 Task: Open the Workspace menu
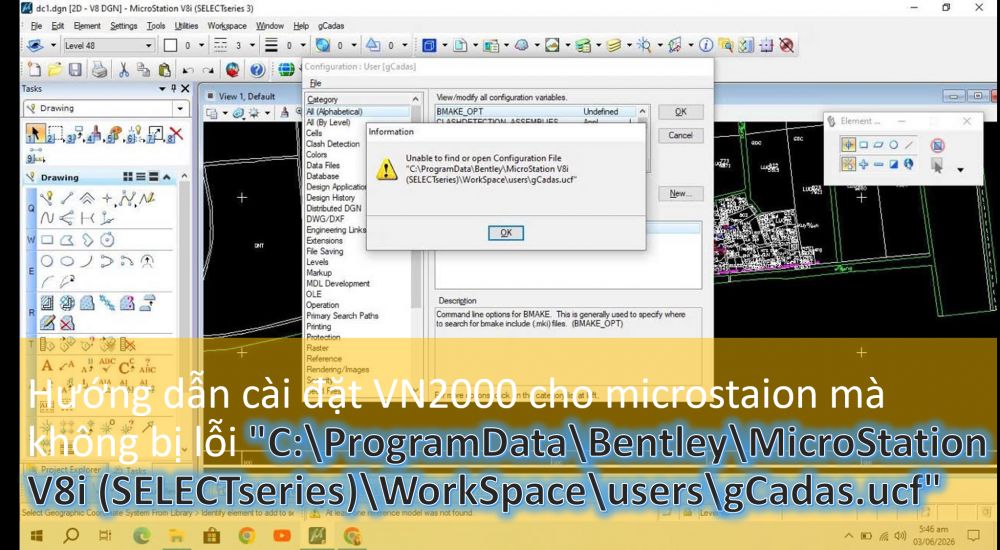(227, 26)
